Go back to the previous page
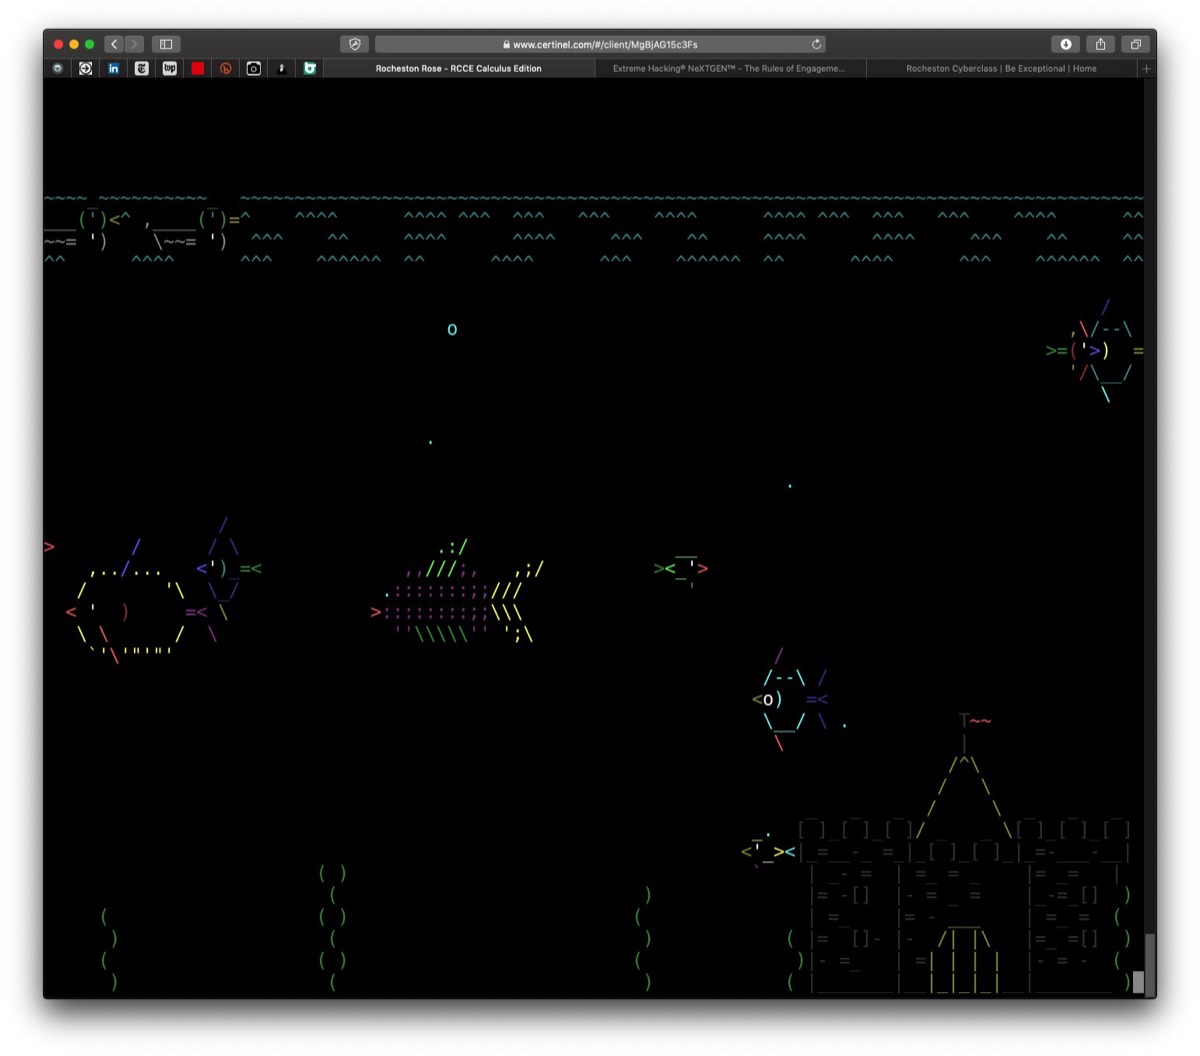The height and width of the screenshot is (1056, 1200). tap(114, 44)
